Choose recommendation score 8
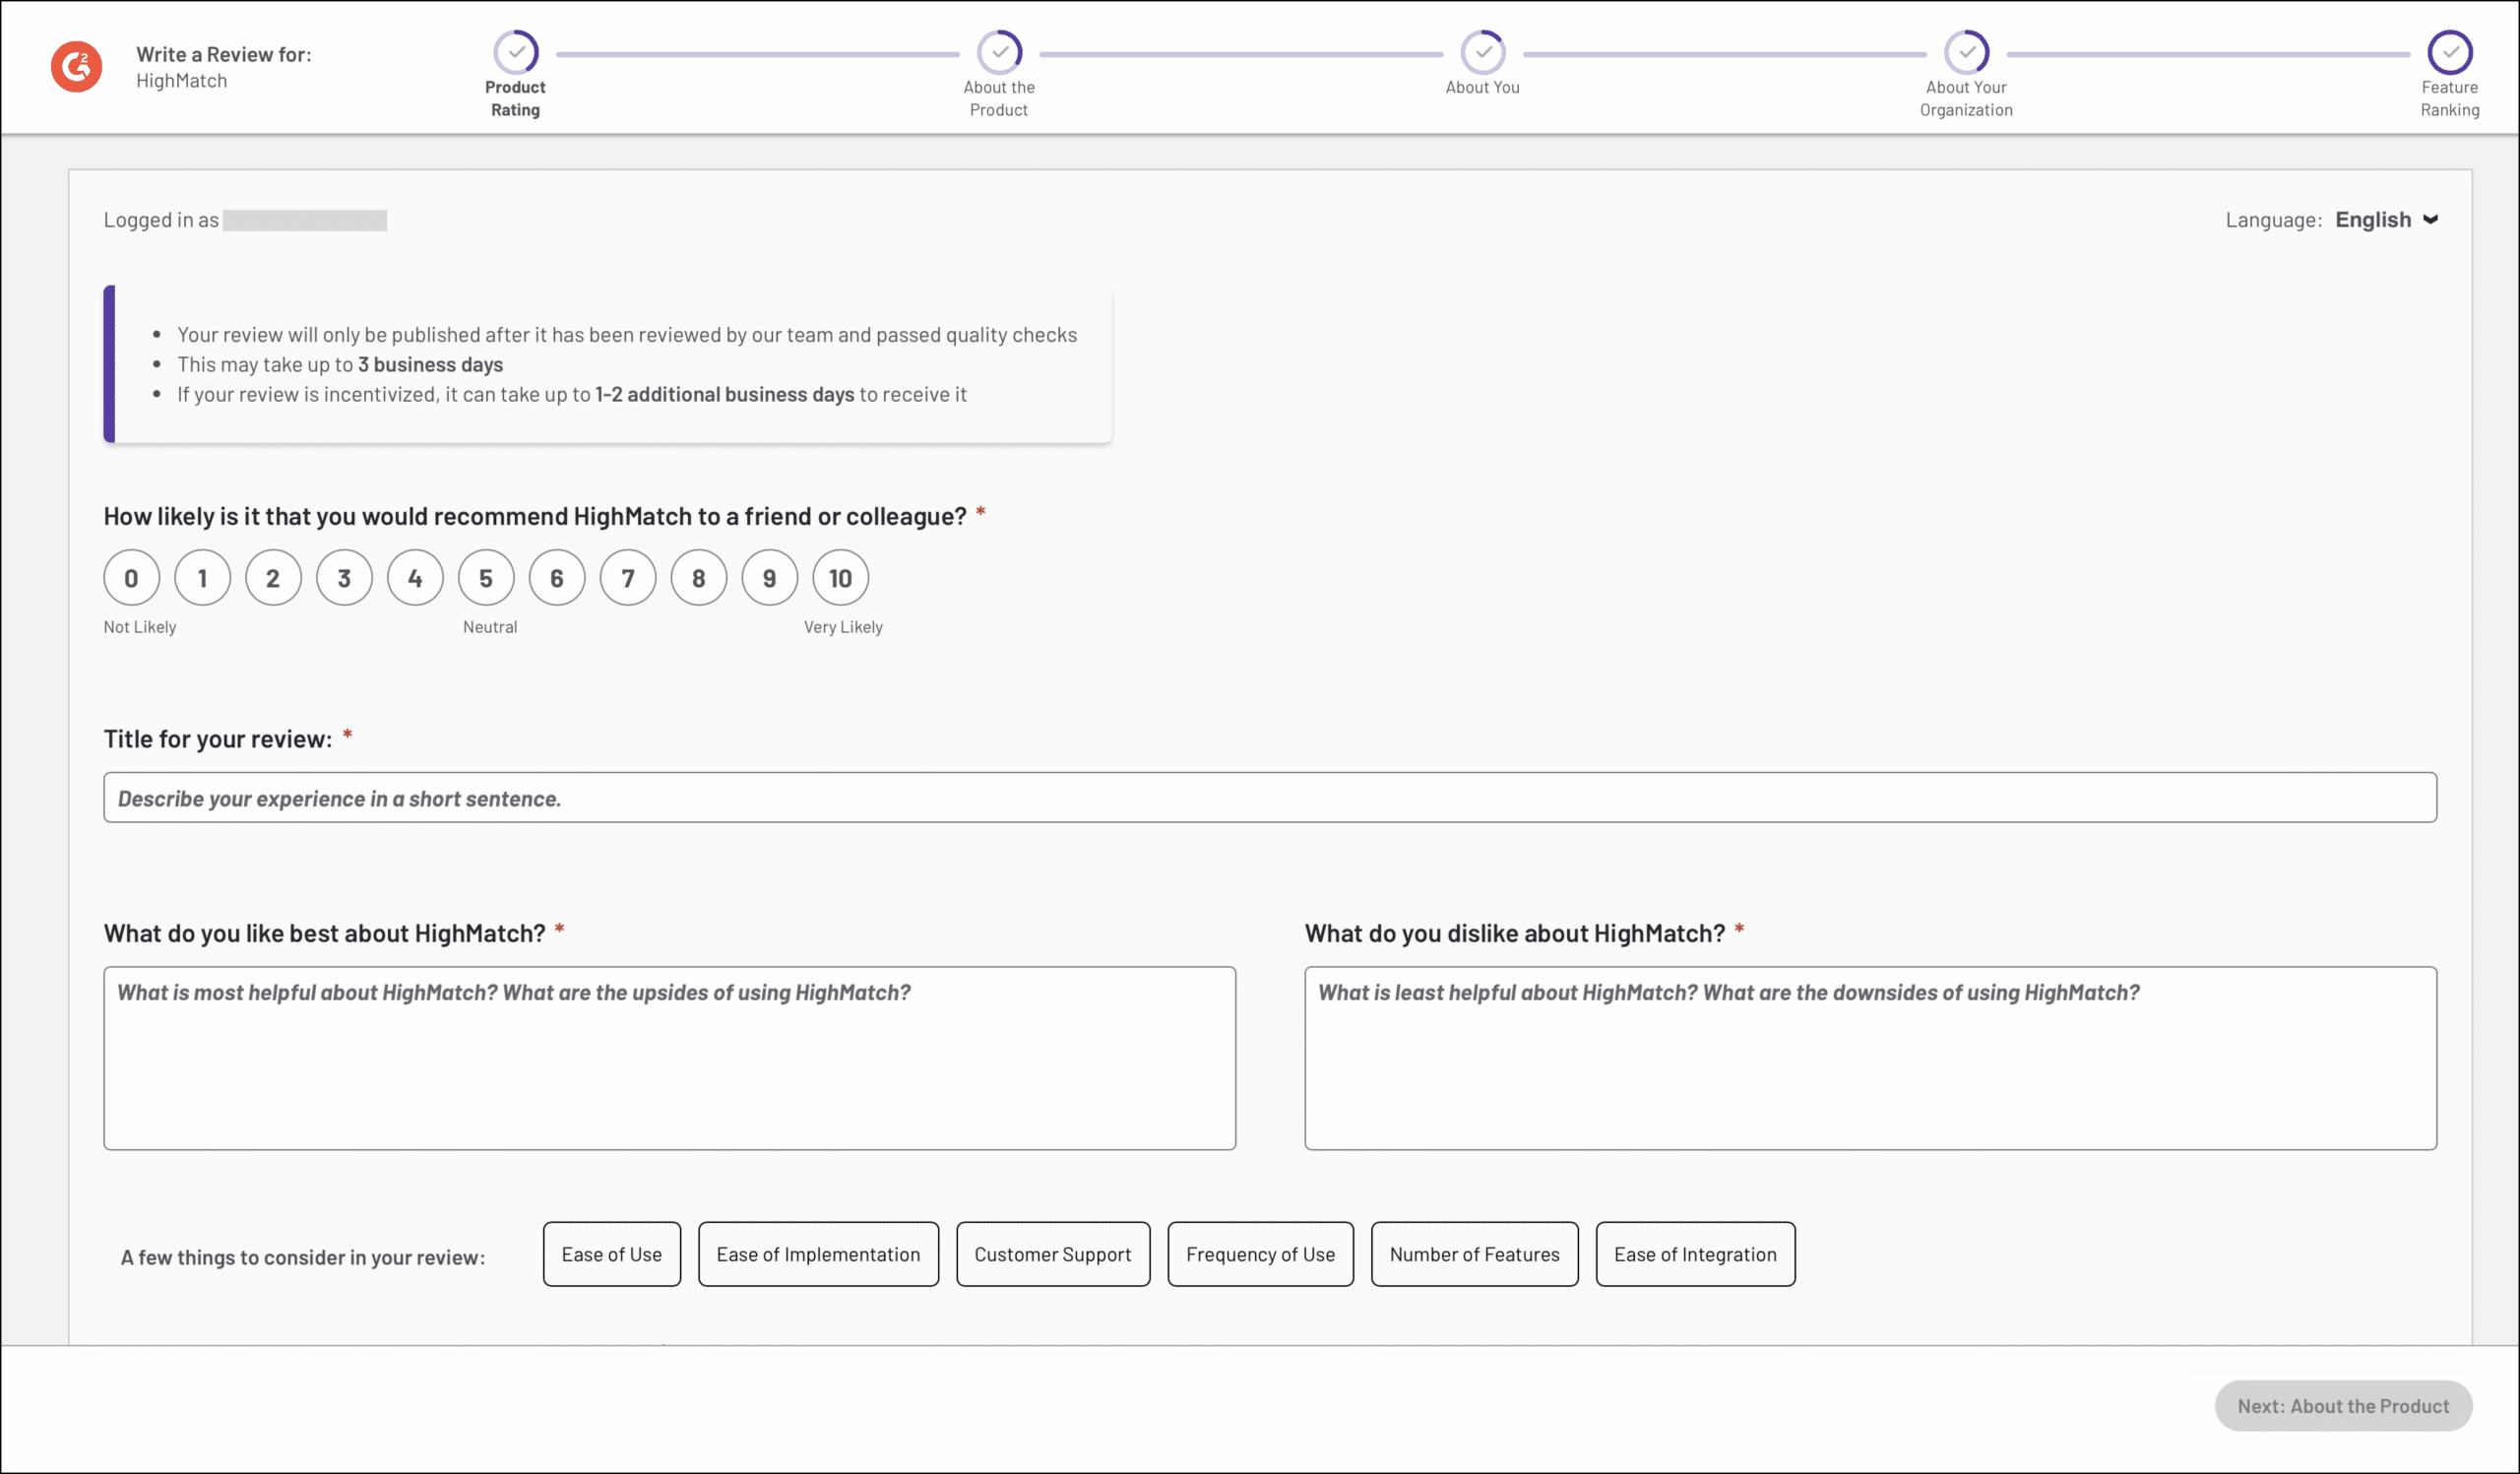 698,578
